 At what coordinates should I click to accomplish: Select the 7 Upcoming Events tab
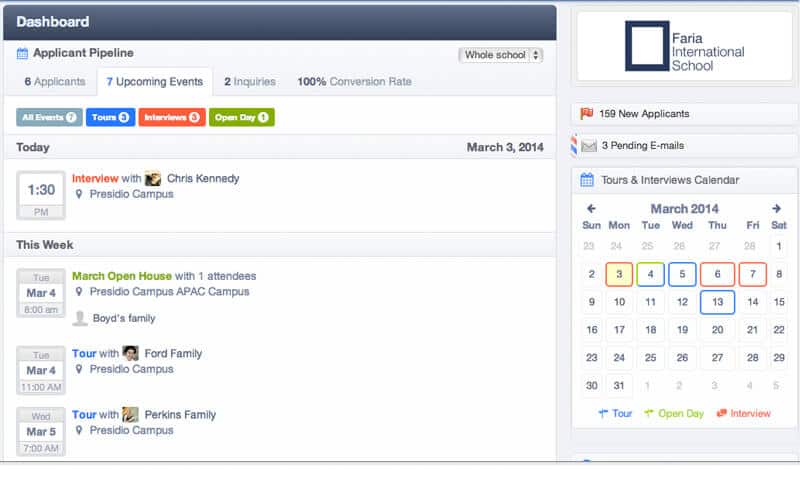click(x=155, y=82)
